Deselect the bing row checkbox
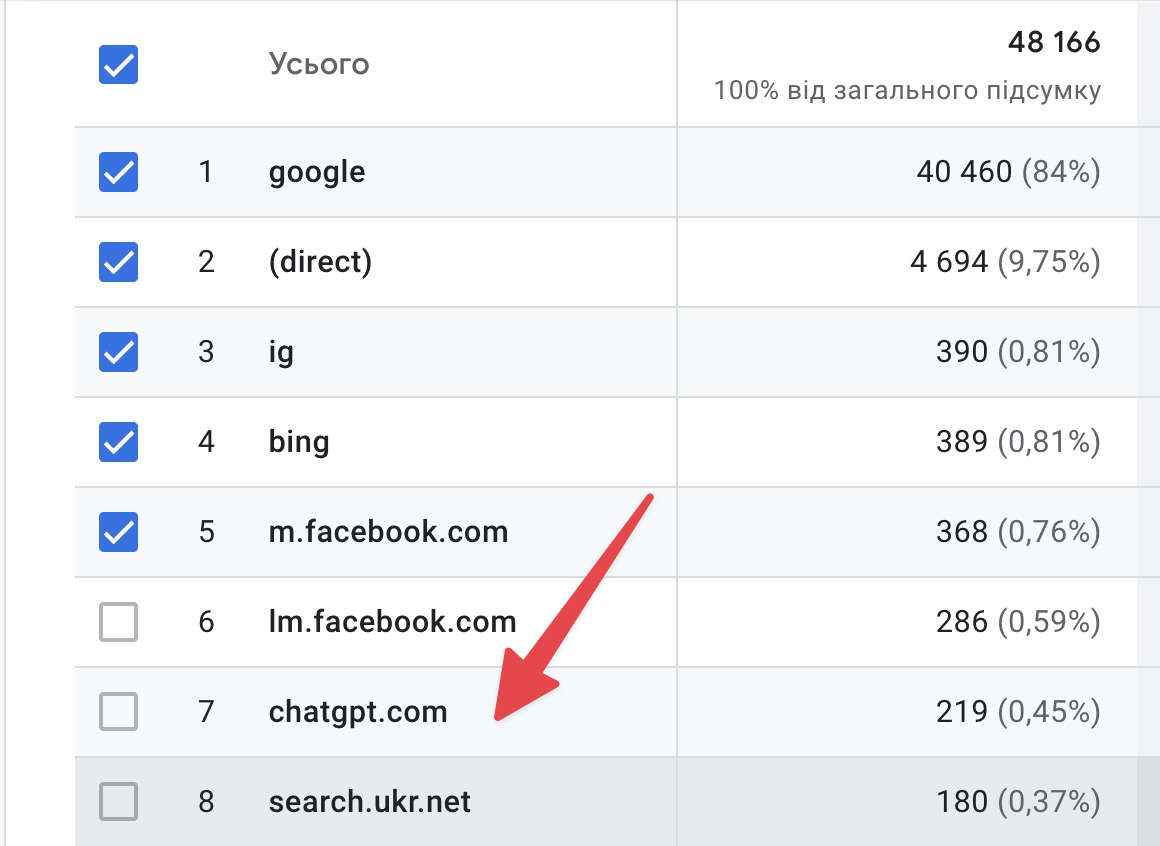 pyautogui.click(x=118, y=442)
